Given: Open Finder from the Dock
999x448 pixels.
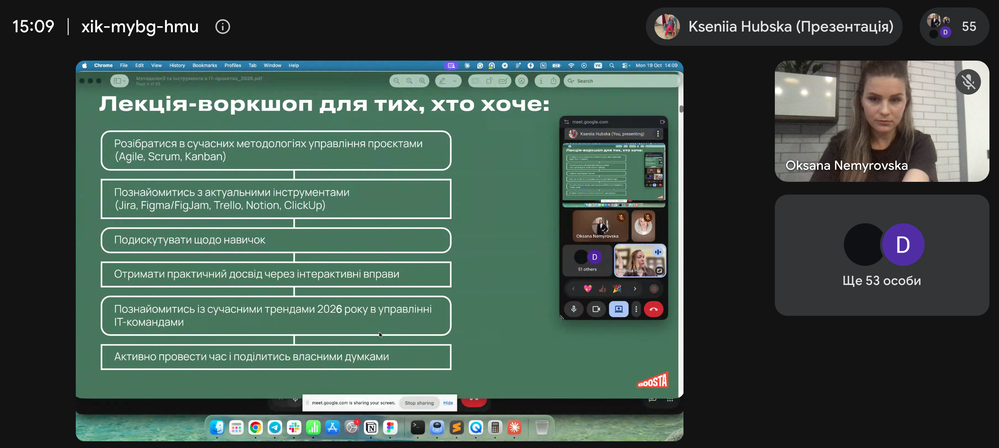Looking at the screenshot, I should click(x=217, y=428).
